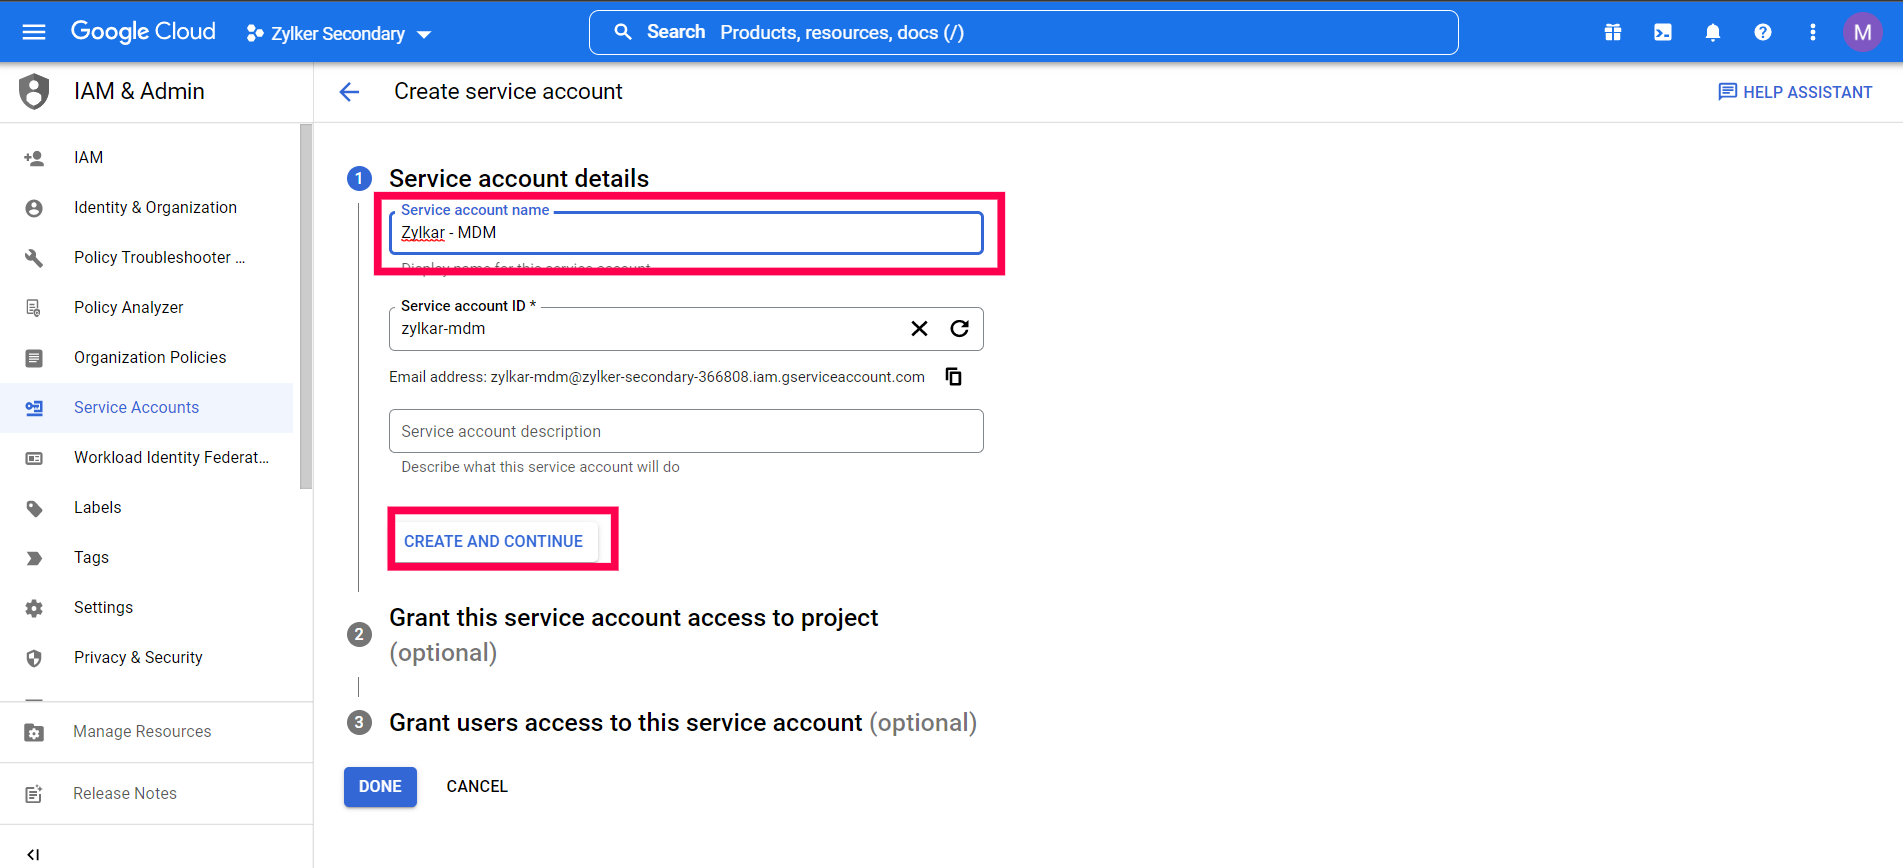Open the Help Assistant panel
Screen dimensions: 1903x868
1795,92
